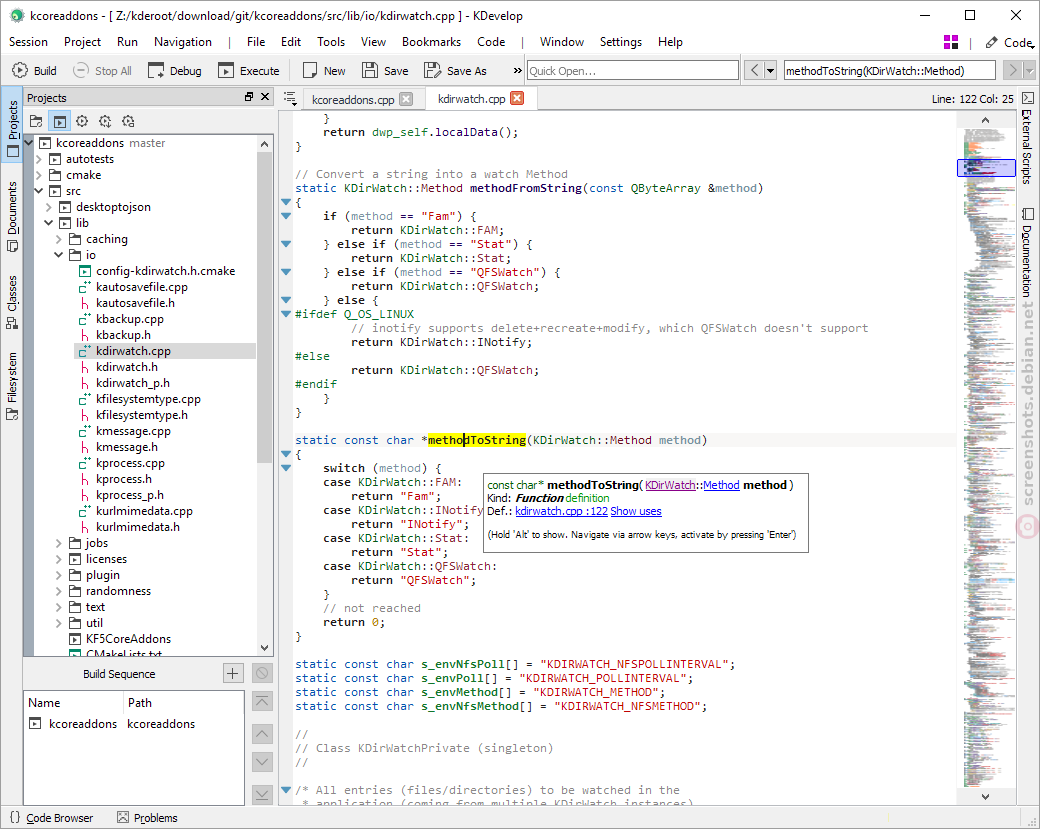Click the Show uses link in tooltip
Screen dimensions: 1040x829
pos(635,511)
